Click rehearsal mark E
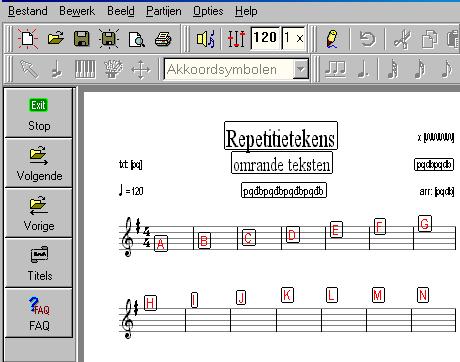Image resolution: width=460 pixels, height=362 pixels. click(336, 230)
